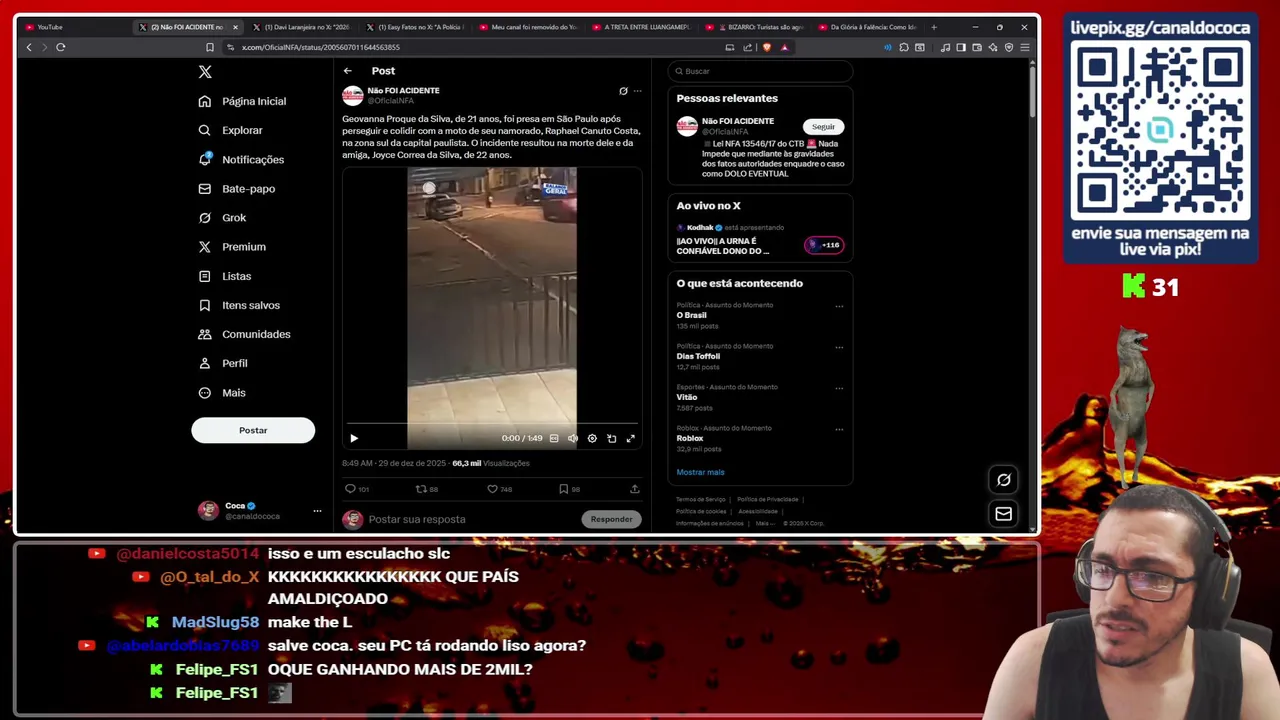The image size is (1280, 720).
Task: Open video playback settings gear
Action: [592, 438]
